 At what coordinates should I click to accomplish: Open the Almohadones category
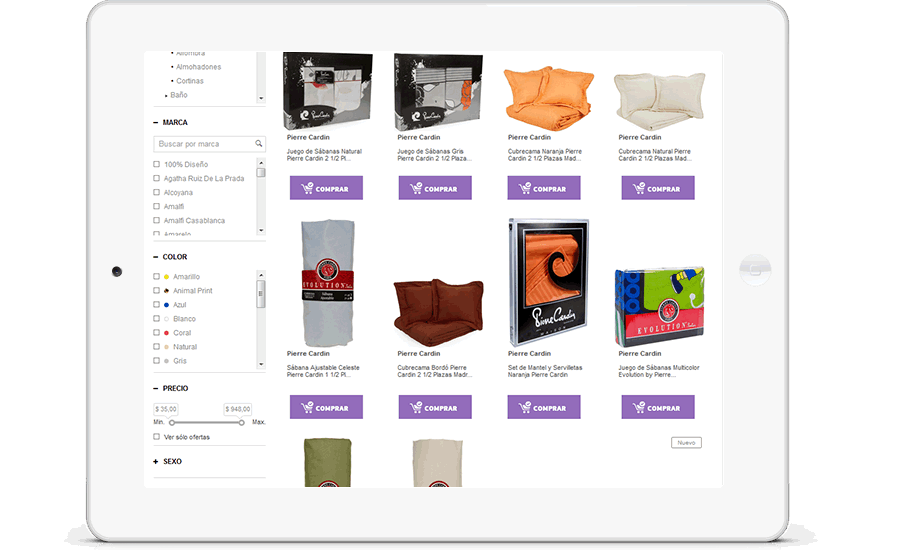[198, 67]
